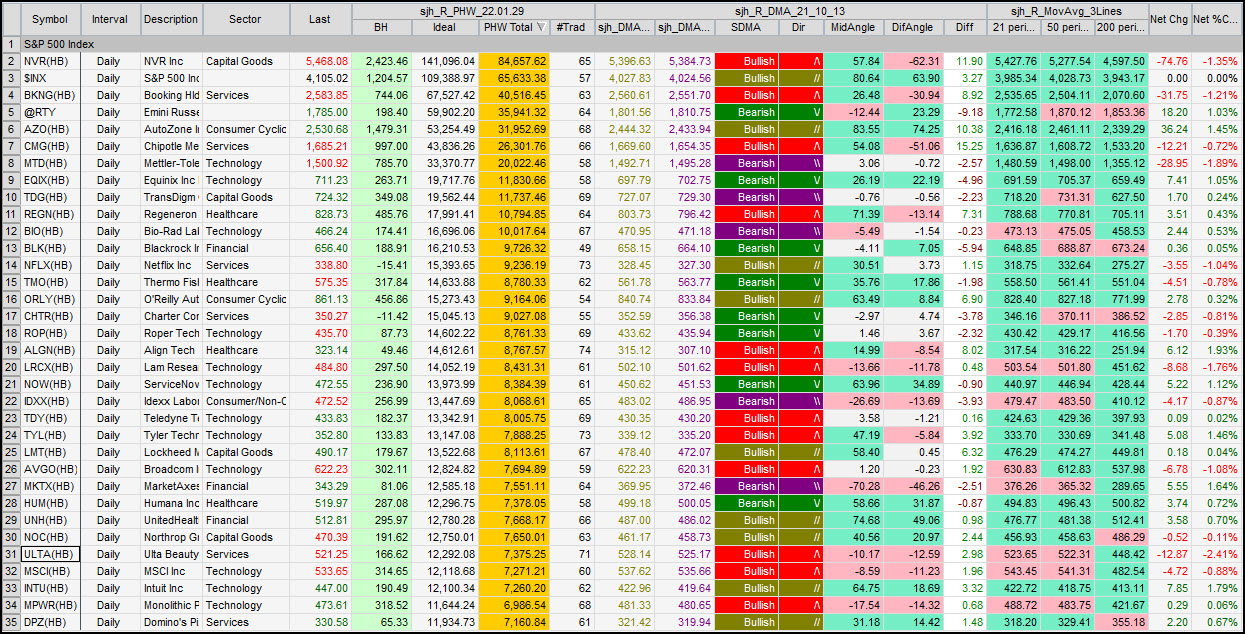Viewport: 1245px width, 634px height.
Task: Select the BKNG(HB) symbol cell
Action: click(50, 95)
